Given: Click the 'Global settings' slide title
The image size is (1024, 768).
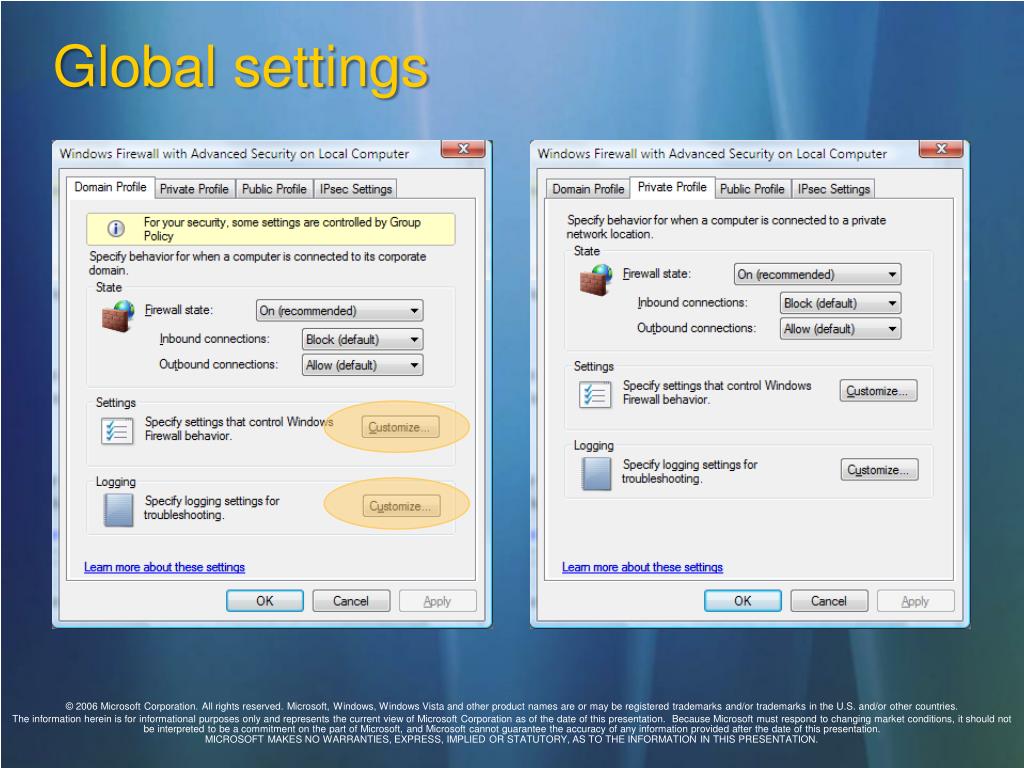Looking at the screenshot, I should [241, 69].
